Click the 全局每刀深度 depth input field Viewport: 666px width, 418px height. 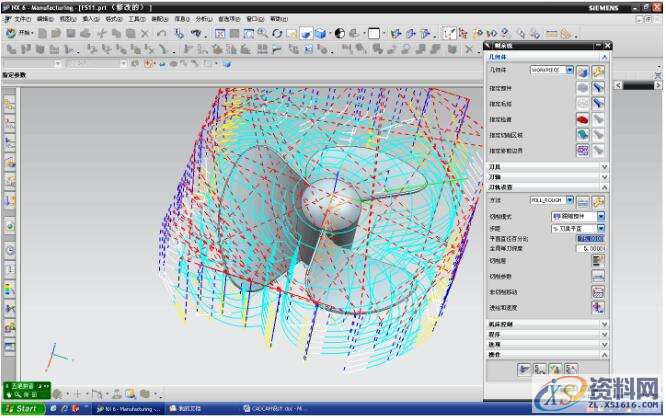[x=588, y=248]
